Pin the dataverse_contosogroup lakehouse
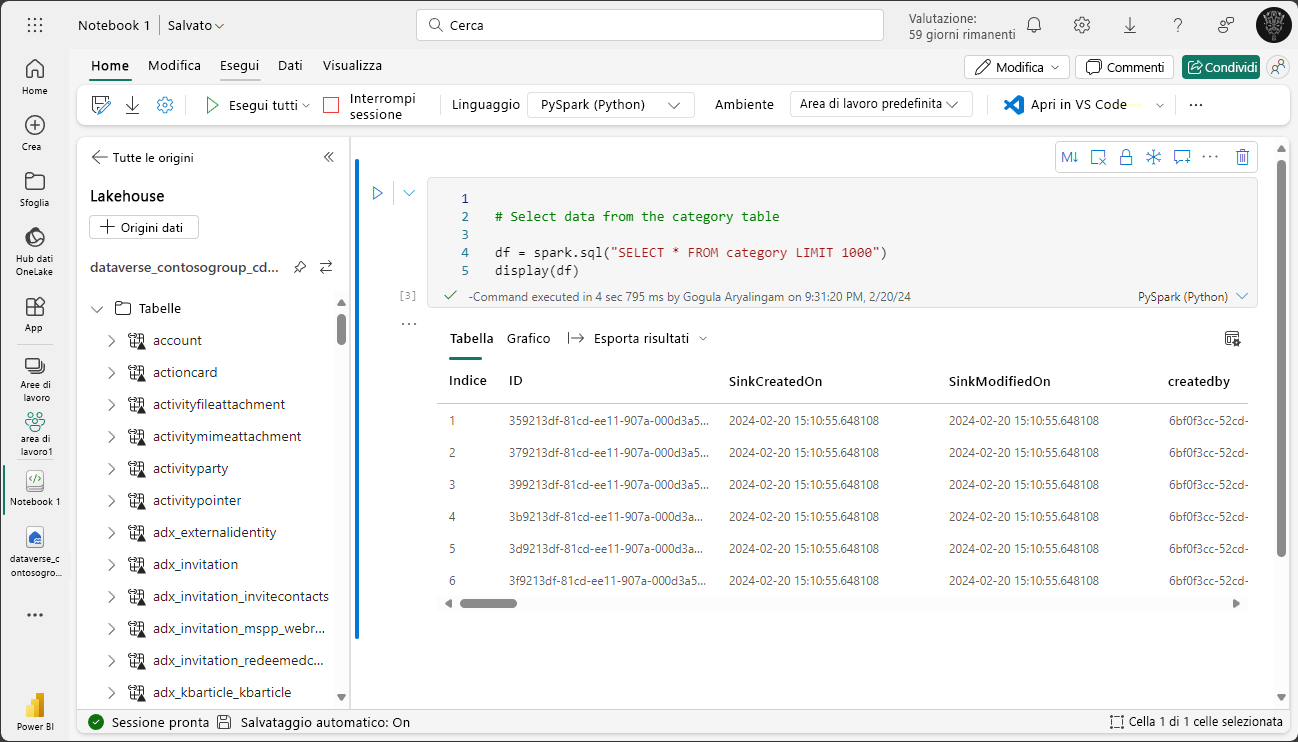Image resolution: width=1298 pixels, height=742 pixels. tap(299, 268)
